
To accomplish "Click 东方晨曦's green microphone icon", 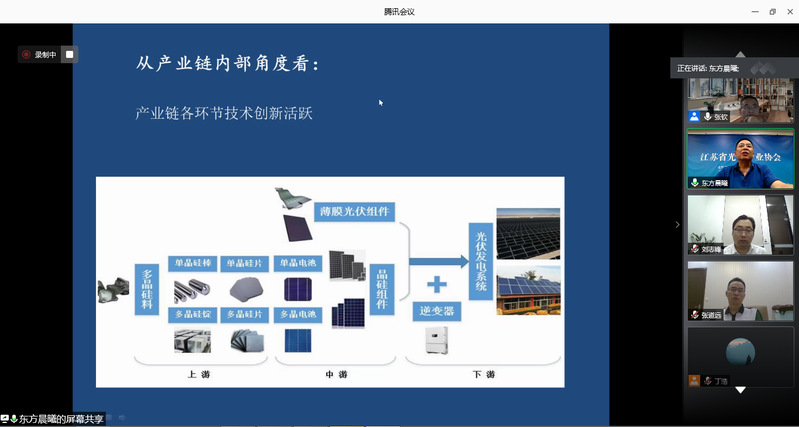I will (x=695, y=183).
